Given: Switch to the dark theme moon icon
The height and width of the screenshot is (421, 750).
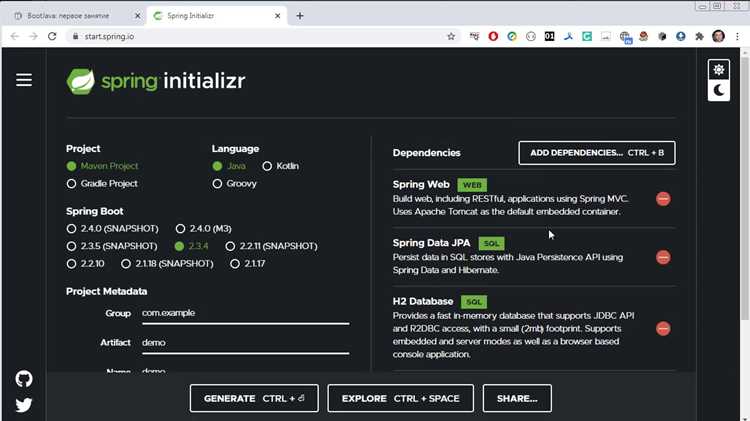Looking at the screenshot, I should (718, 90).
